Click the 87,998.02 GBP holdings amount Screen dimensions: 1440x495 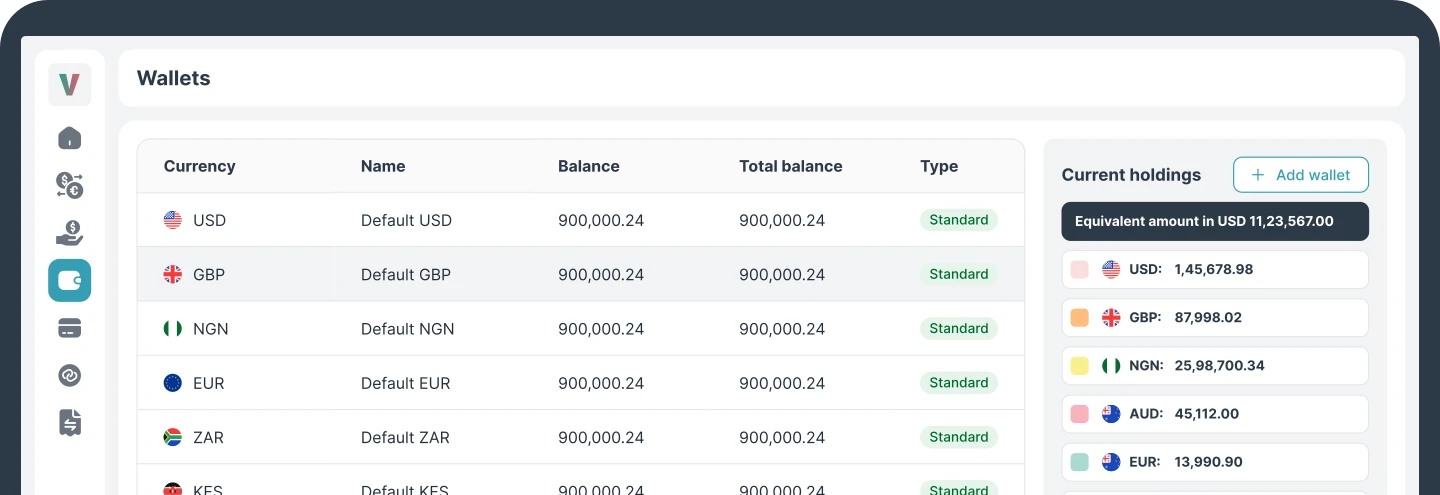[1208, 318]
